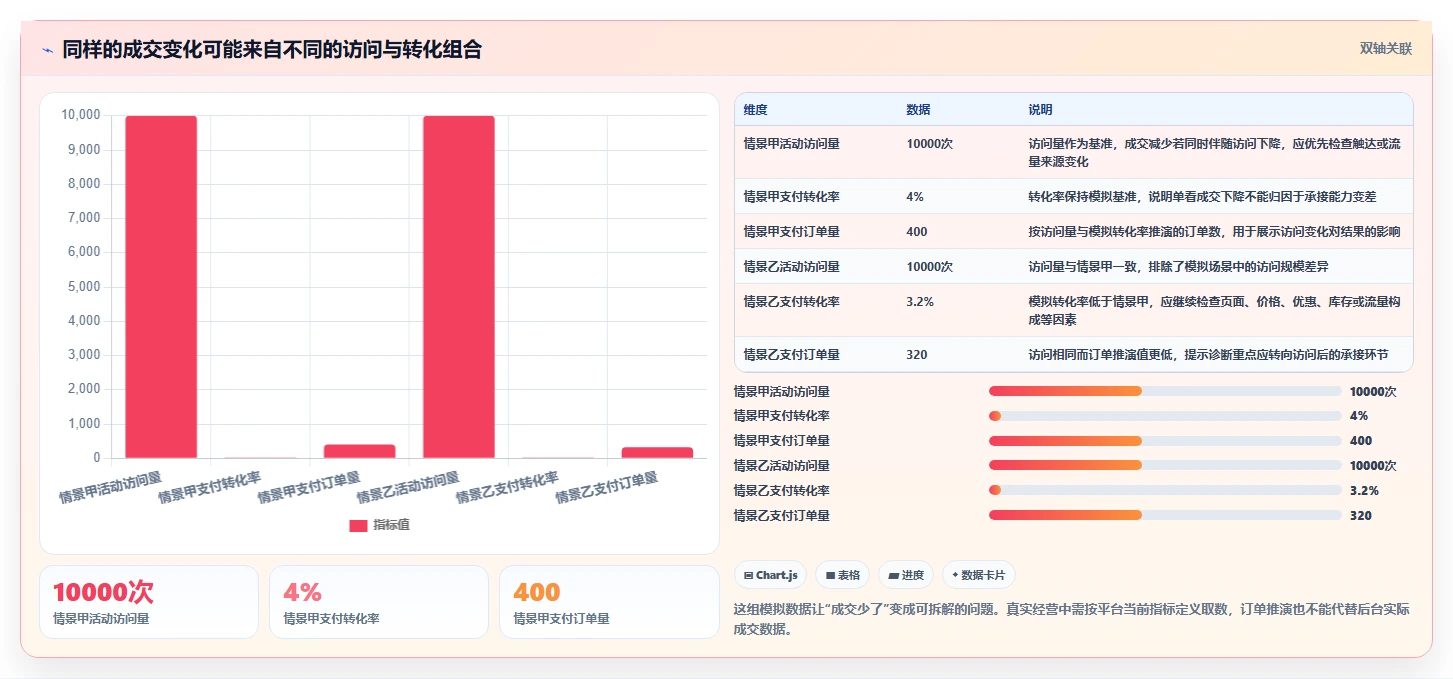
Task: Click the 情景乙支付转化率 progress bar
Action: click(x=1165, y=490)
